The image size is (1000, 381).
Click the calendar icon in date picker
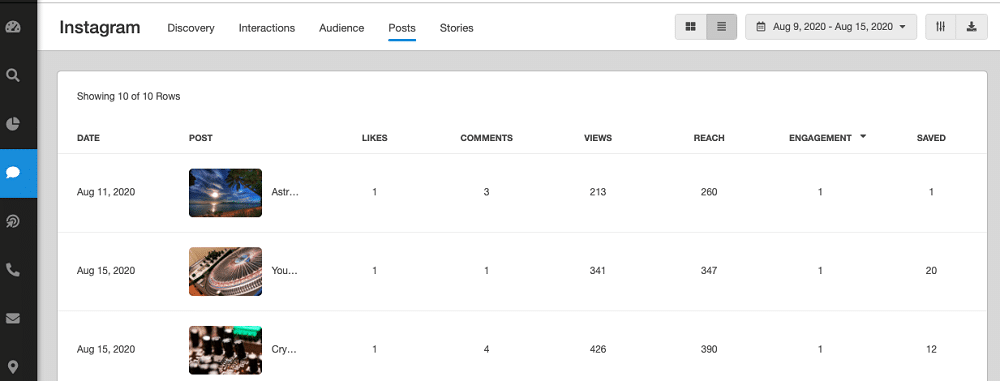(761, 27)
